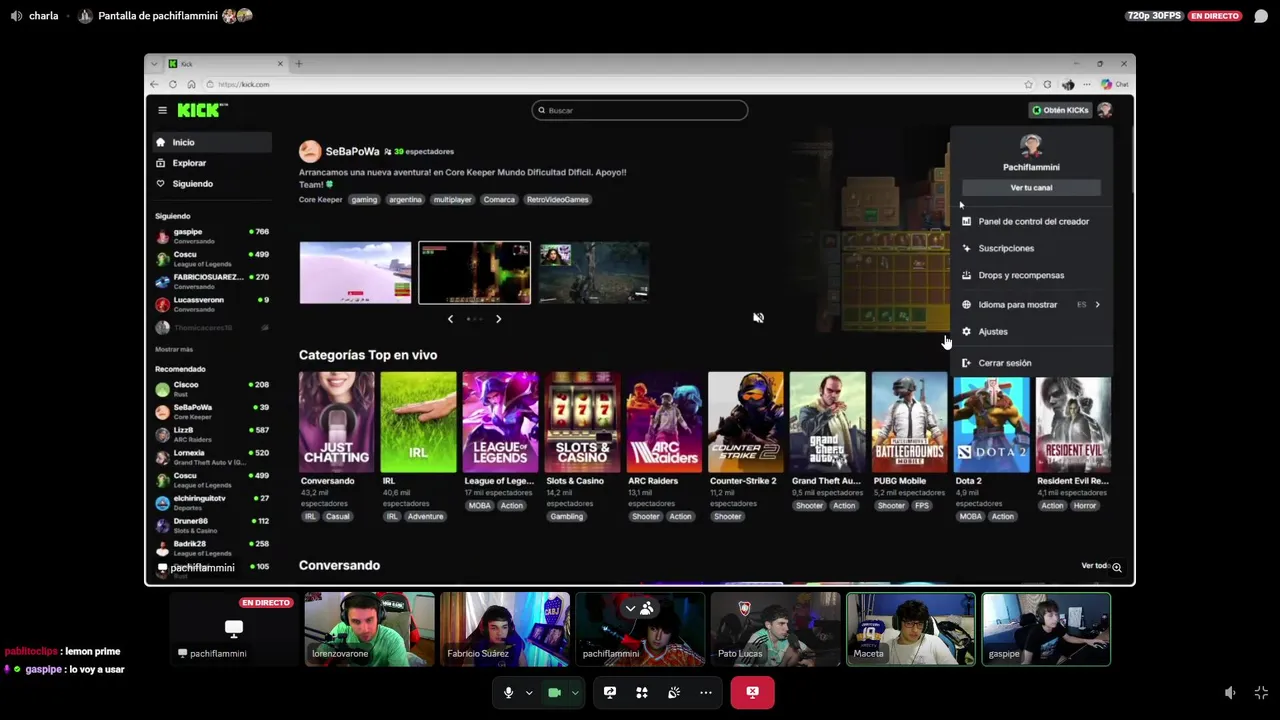The image size is (1280, 720).
Task: Open Slots & Casino category card
Action: coord(582,422)
